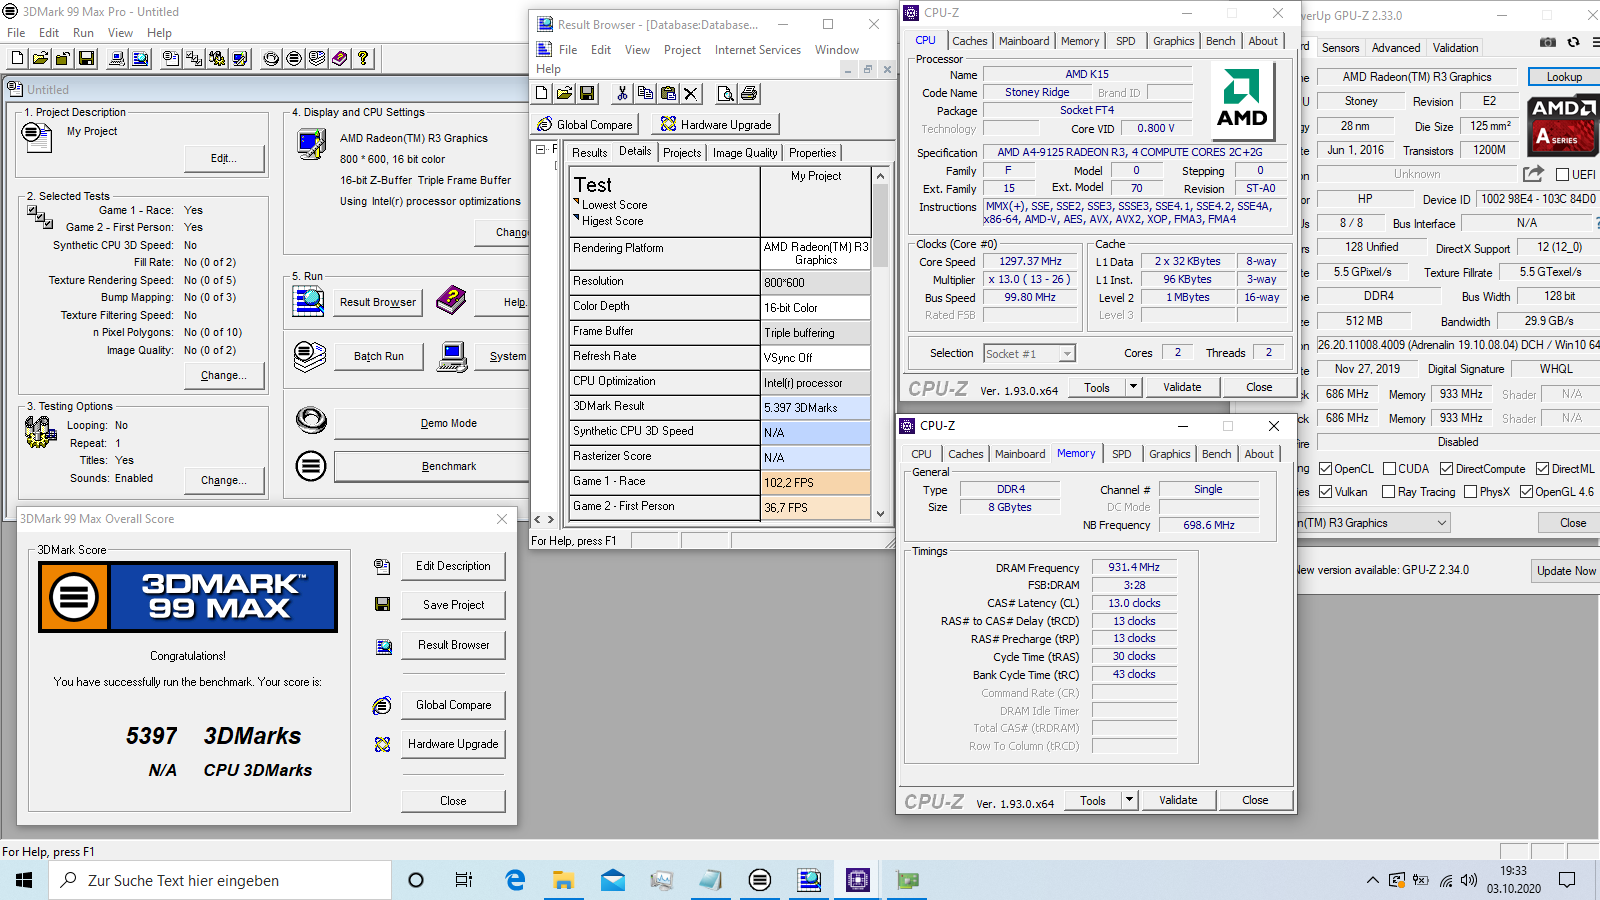This screenshot has height=900, width=1600.
Task: Click the Save floppy icon in 3DMark toolbar
Action: (x=86, y=59)
